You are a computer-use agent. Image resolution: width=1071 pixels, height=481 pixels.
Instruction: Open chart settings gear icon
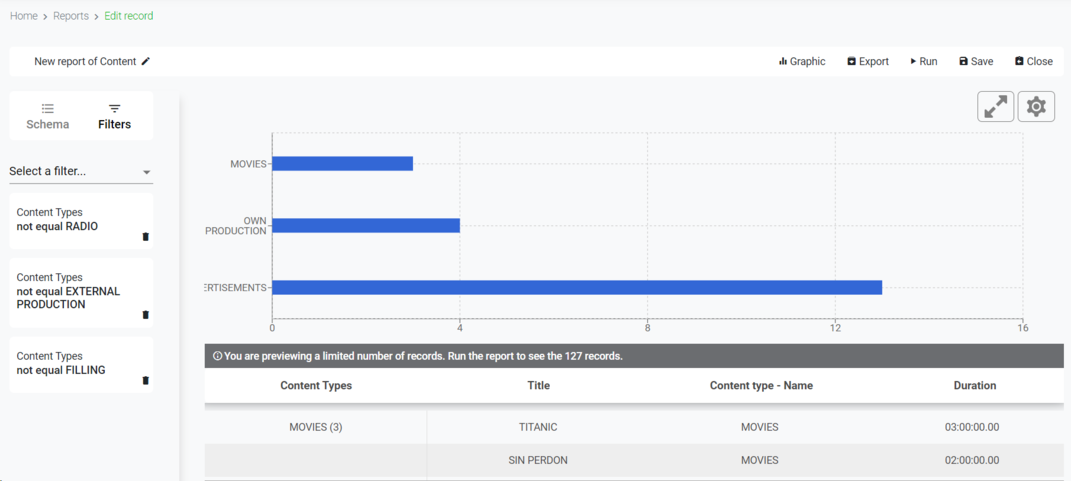tap(1036, 107)
